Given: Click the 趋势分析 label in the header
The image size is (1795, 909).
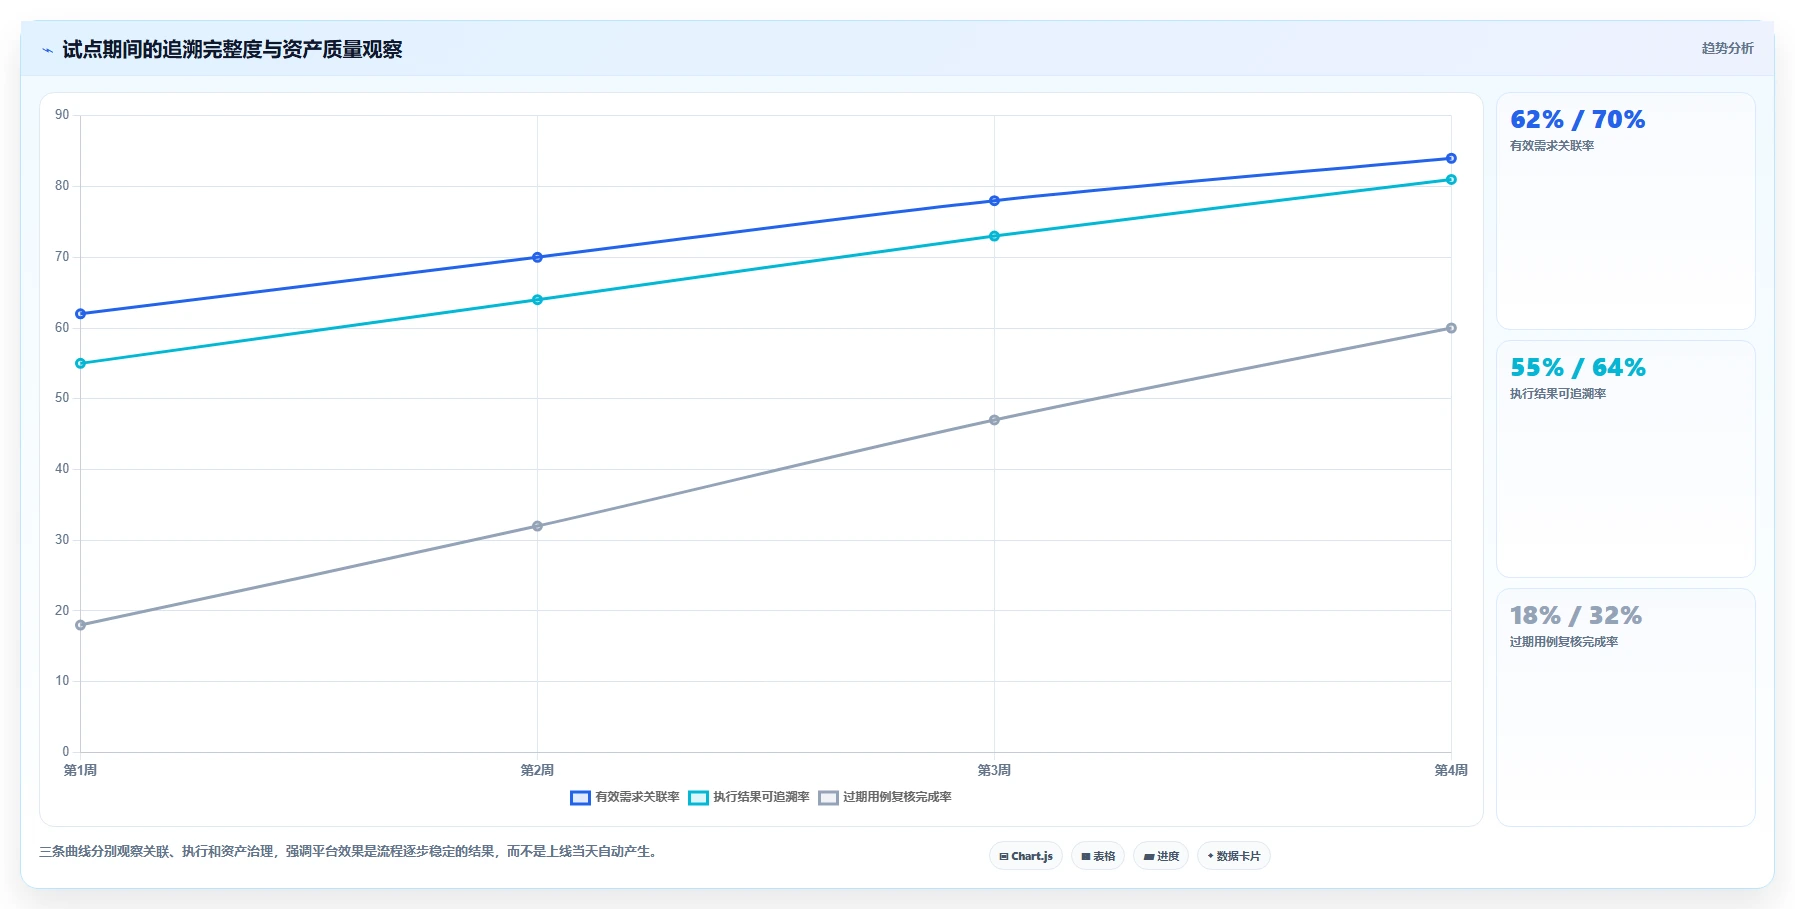Looking at the screenshot, I should pos(1727,48).
